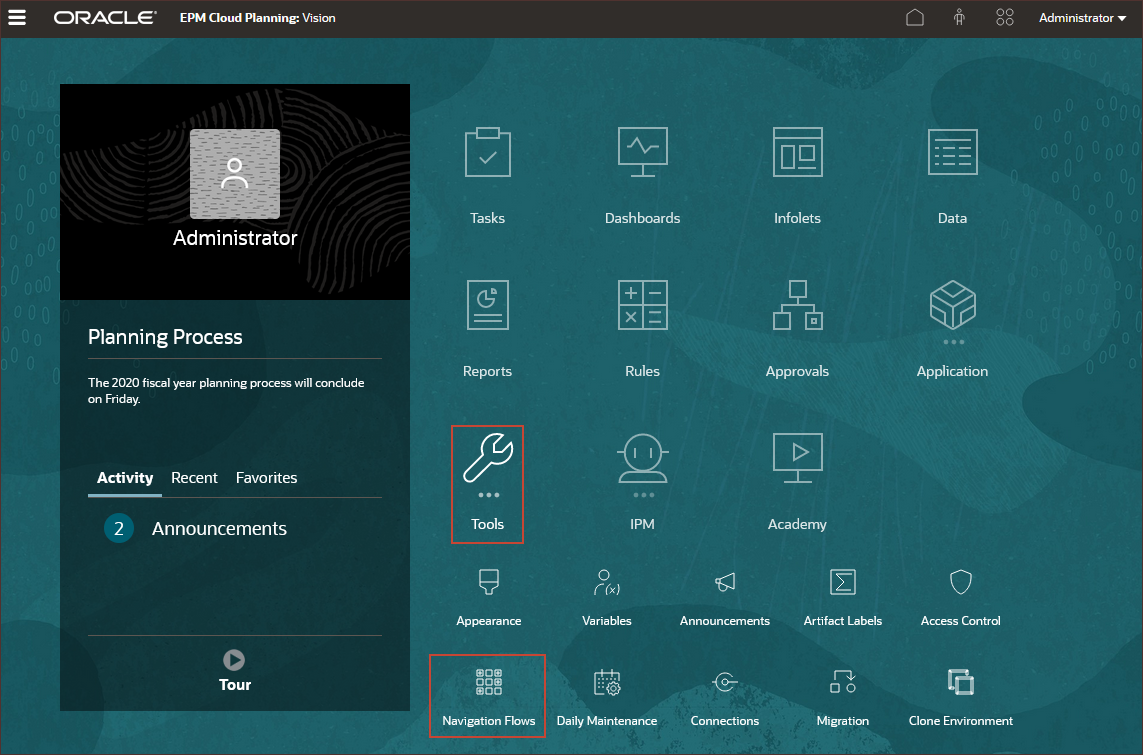This screenshot has height=755, width=1143.
Task: Open the Data card
Action: pyautogui.click(x=952, y=176)
